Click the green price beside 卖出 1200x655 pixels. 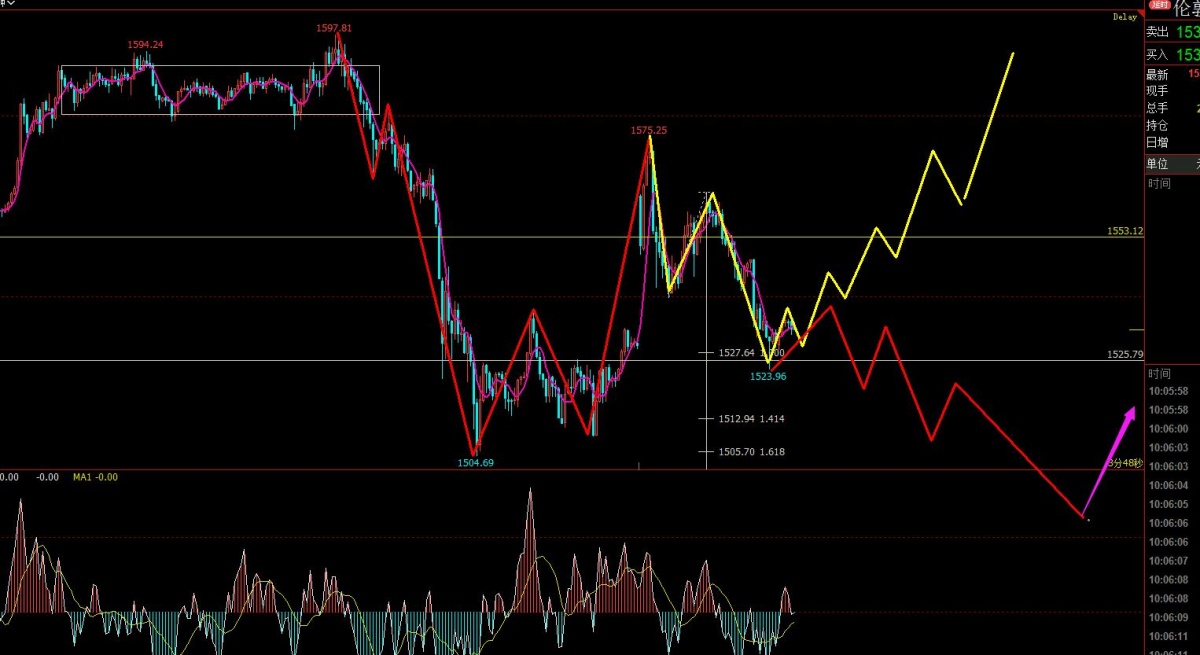tap(1188, 32)
